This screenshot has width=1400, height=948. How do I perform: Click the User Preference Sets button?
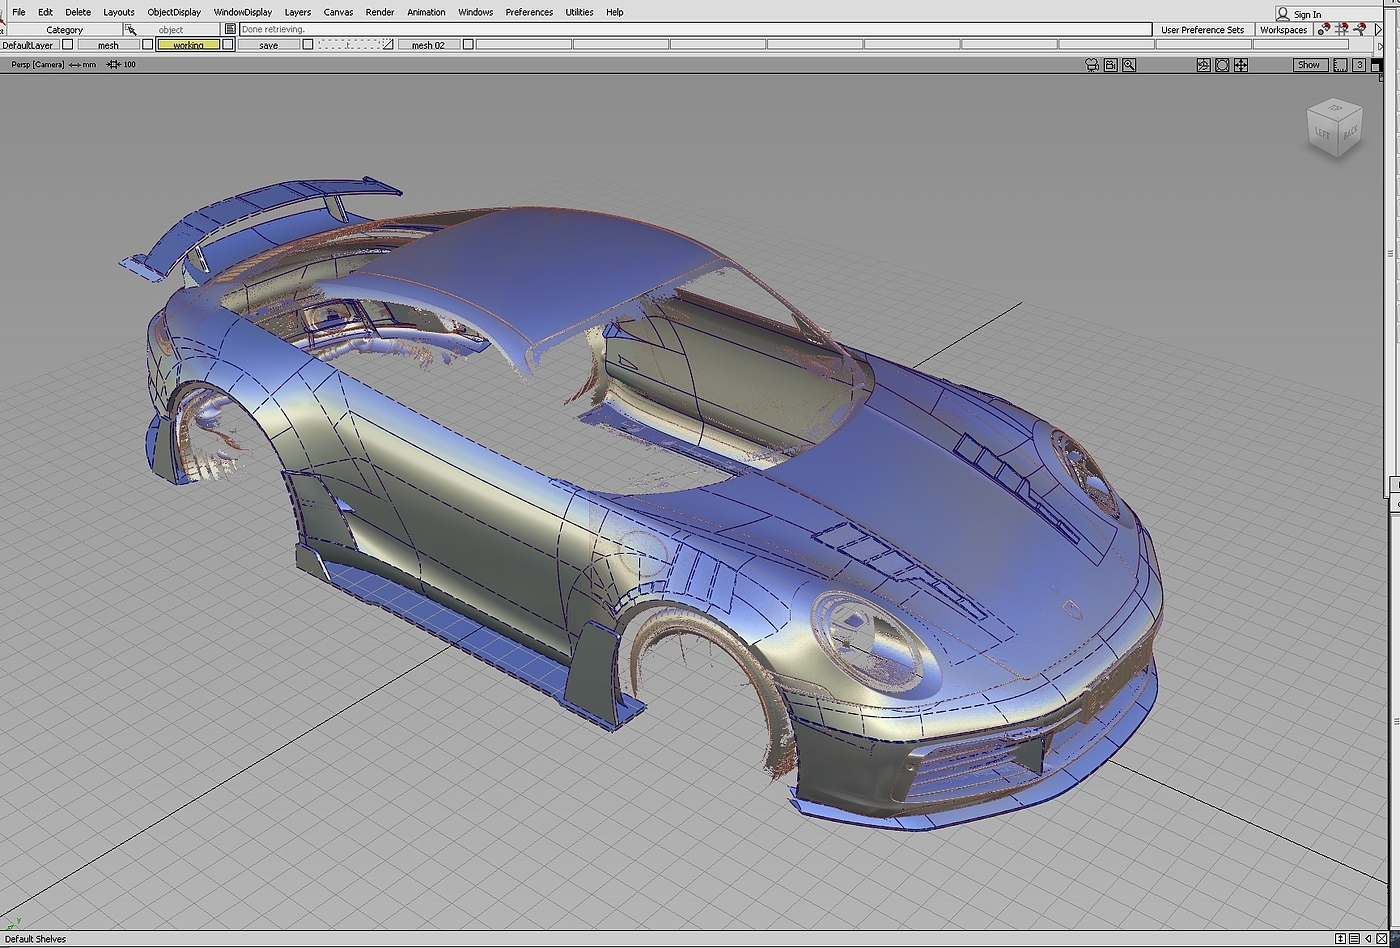click(x=1202, y=30)
